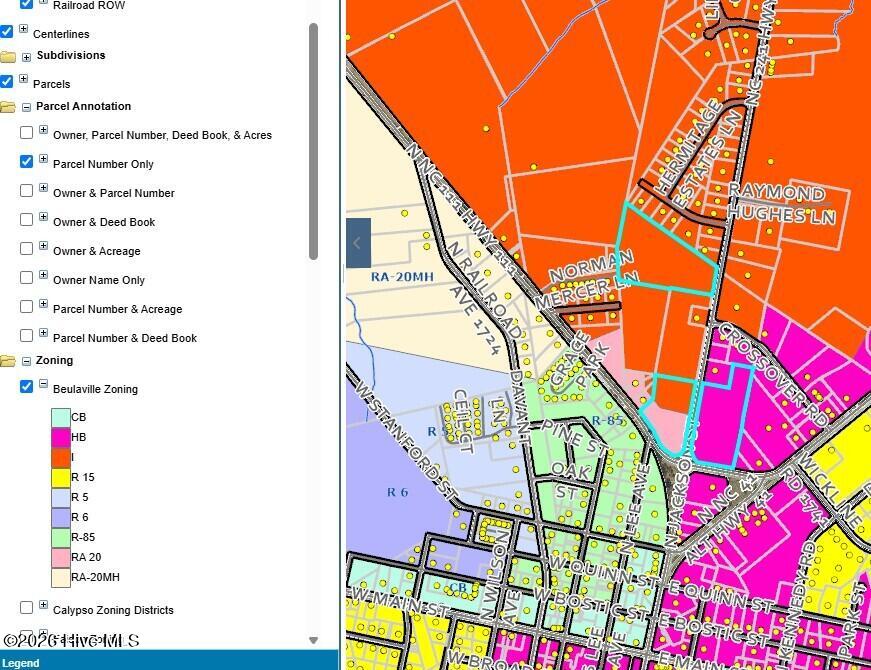Image resolution: width=871 pixels, height=670 pixels.
Task: Click the panel scroll-down arrow
Action: (313, 640)
